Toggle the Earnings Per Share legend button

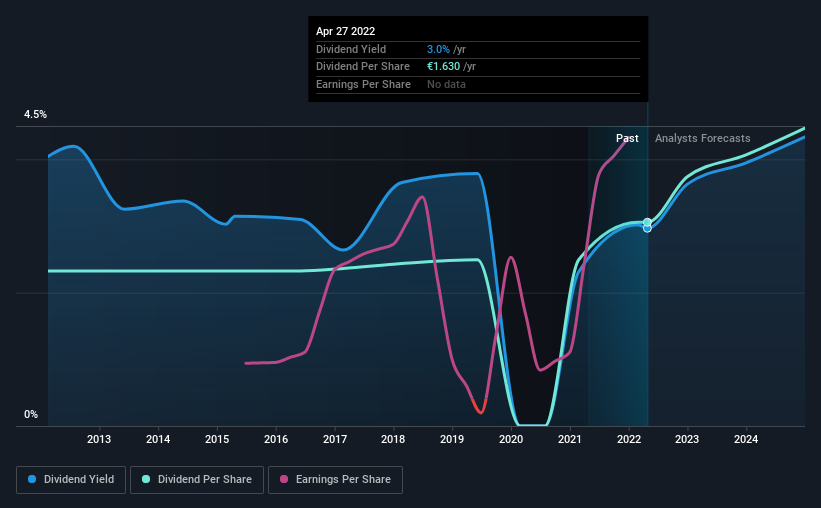click(x=335, y=480)
